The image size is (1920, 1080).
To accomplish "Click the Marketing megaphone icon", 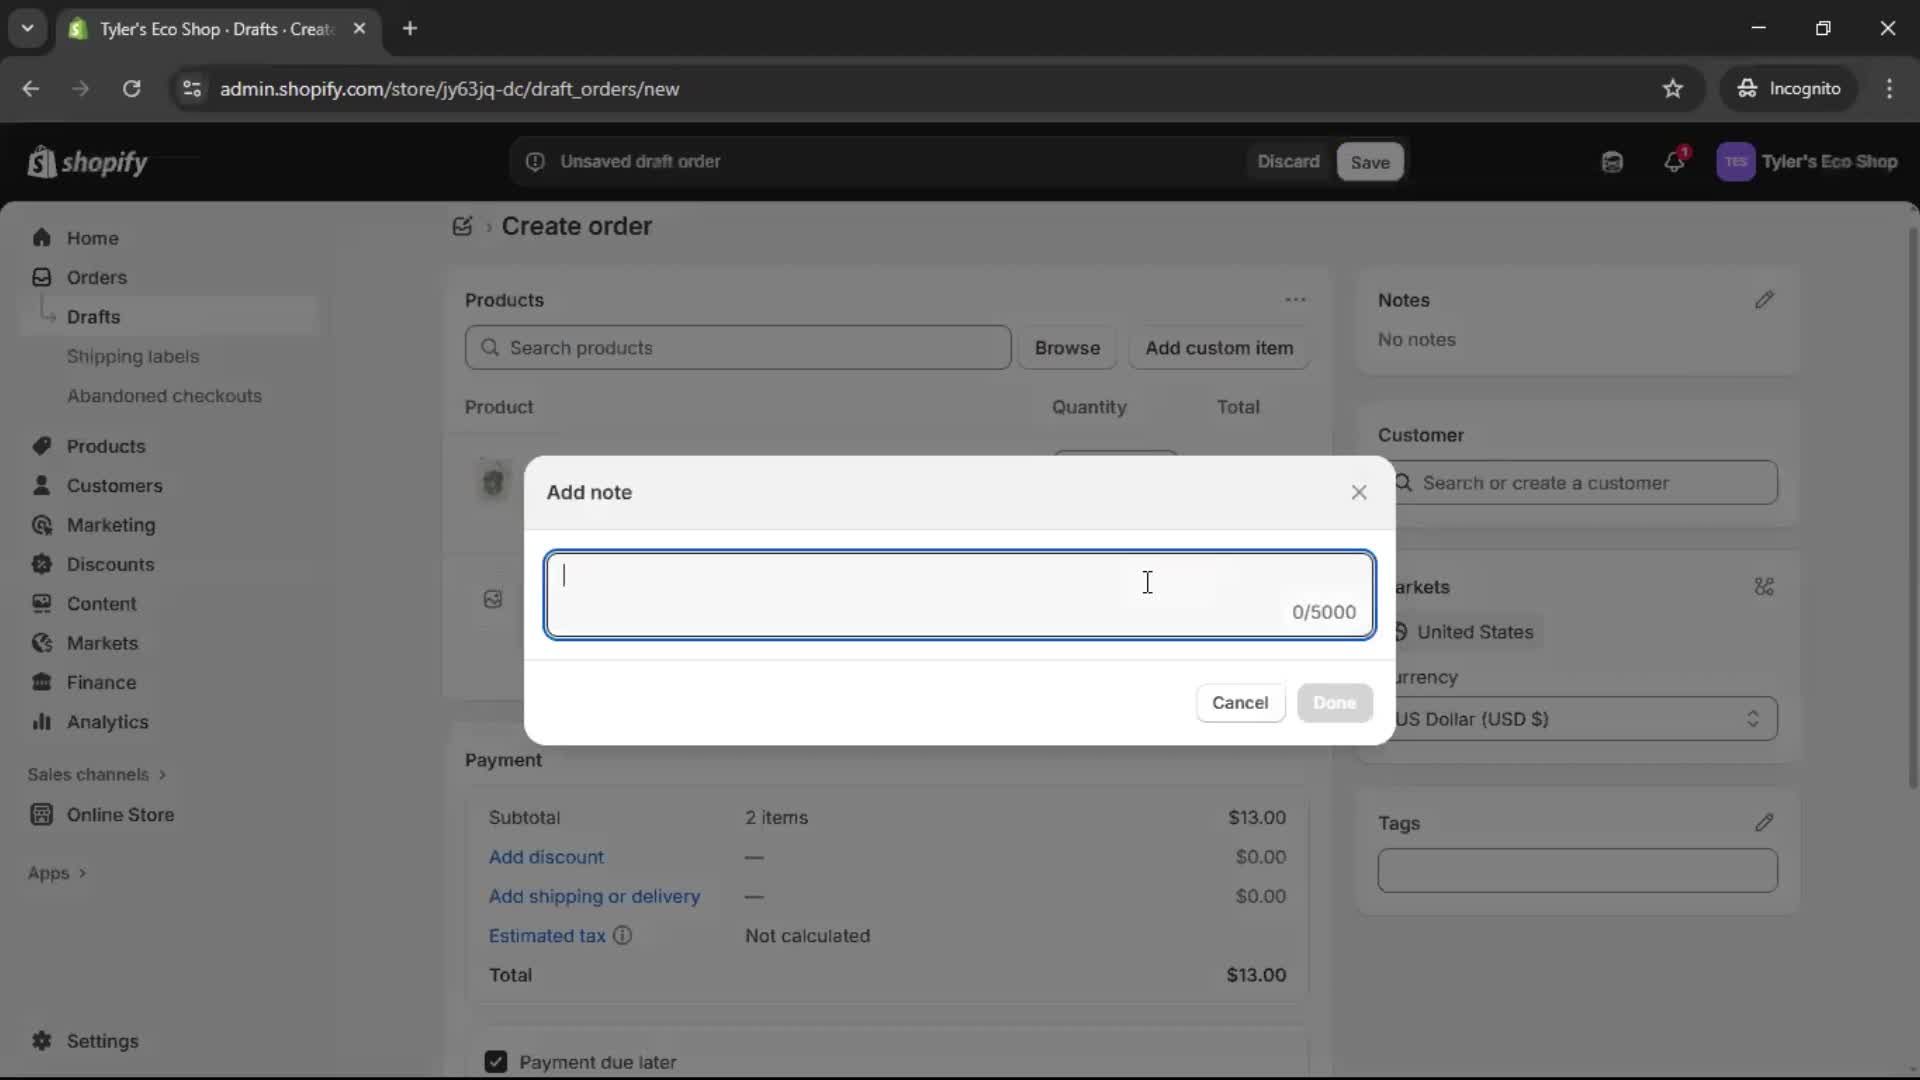I will [41, 525].
